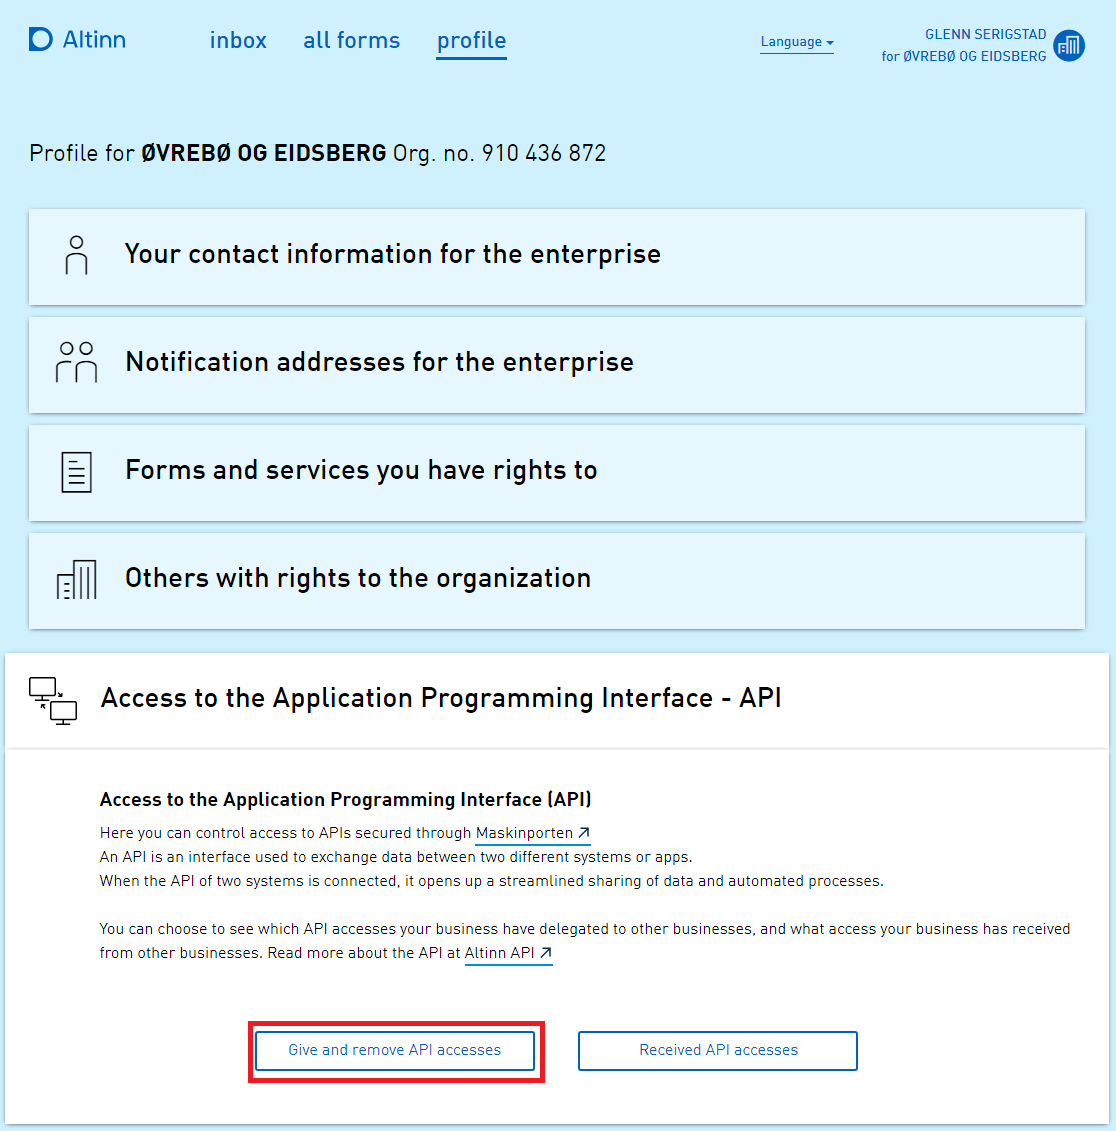Collapse the "Access to the Application Programming Interface" heading
The image size is (1116, 1131).
click(x=441, y=698)
